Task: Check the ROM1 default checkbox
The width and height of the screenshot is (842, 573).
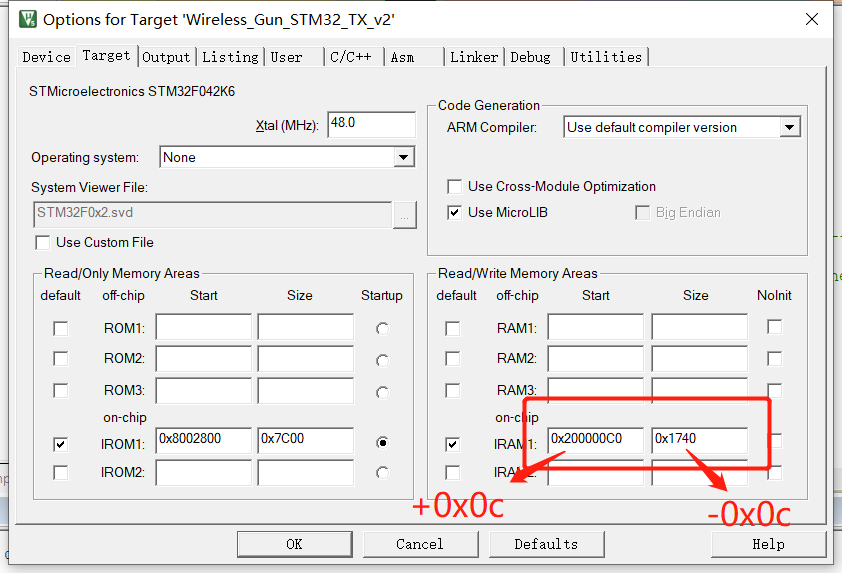Action: coord(61,328)
